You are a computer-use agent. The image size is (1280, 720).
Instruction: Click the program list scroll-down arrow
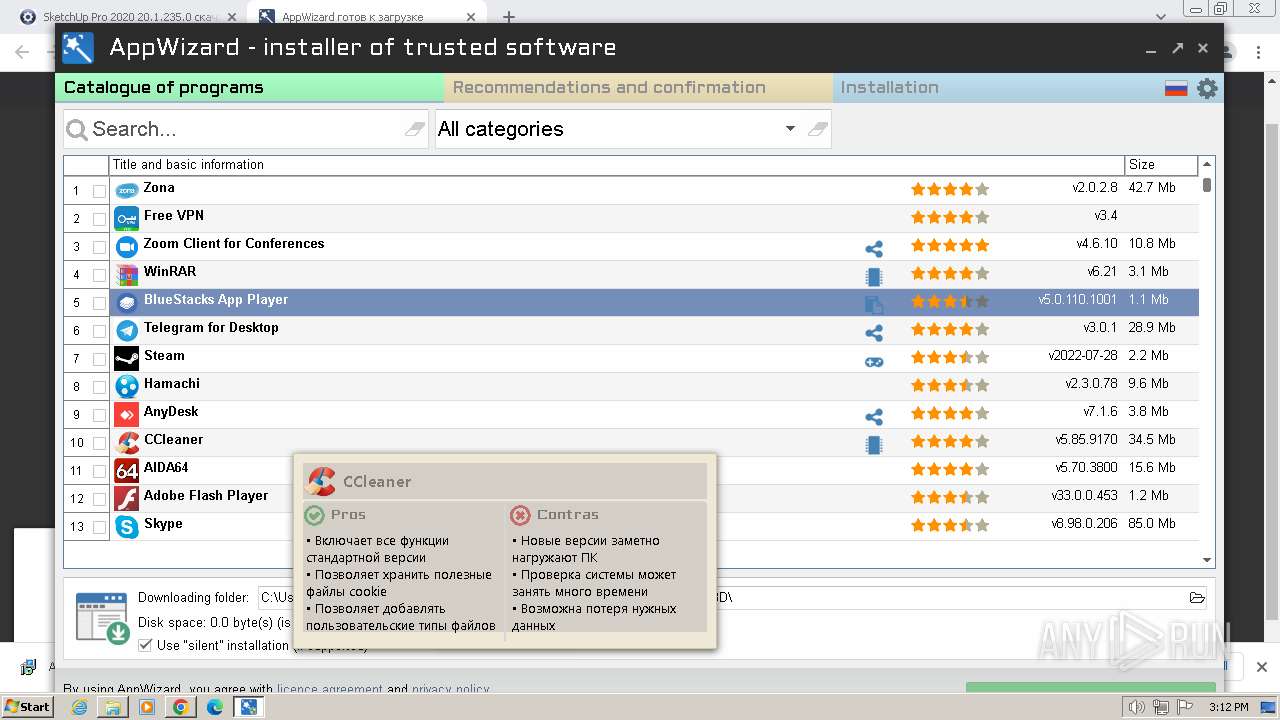tap(1207, 561)
